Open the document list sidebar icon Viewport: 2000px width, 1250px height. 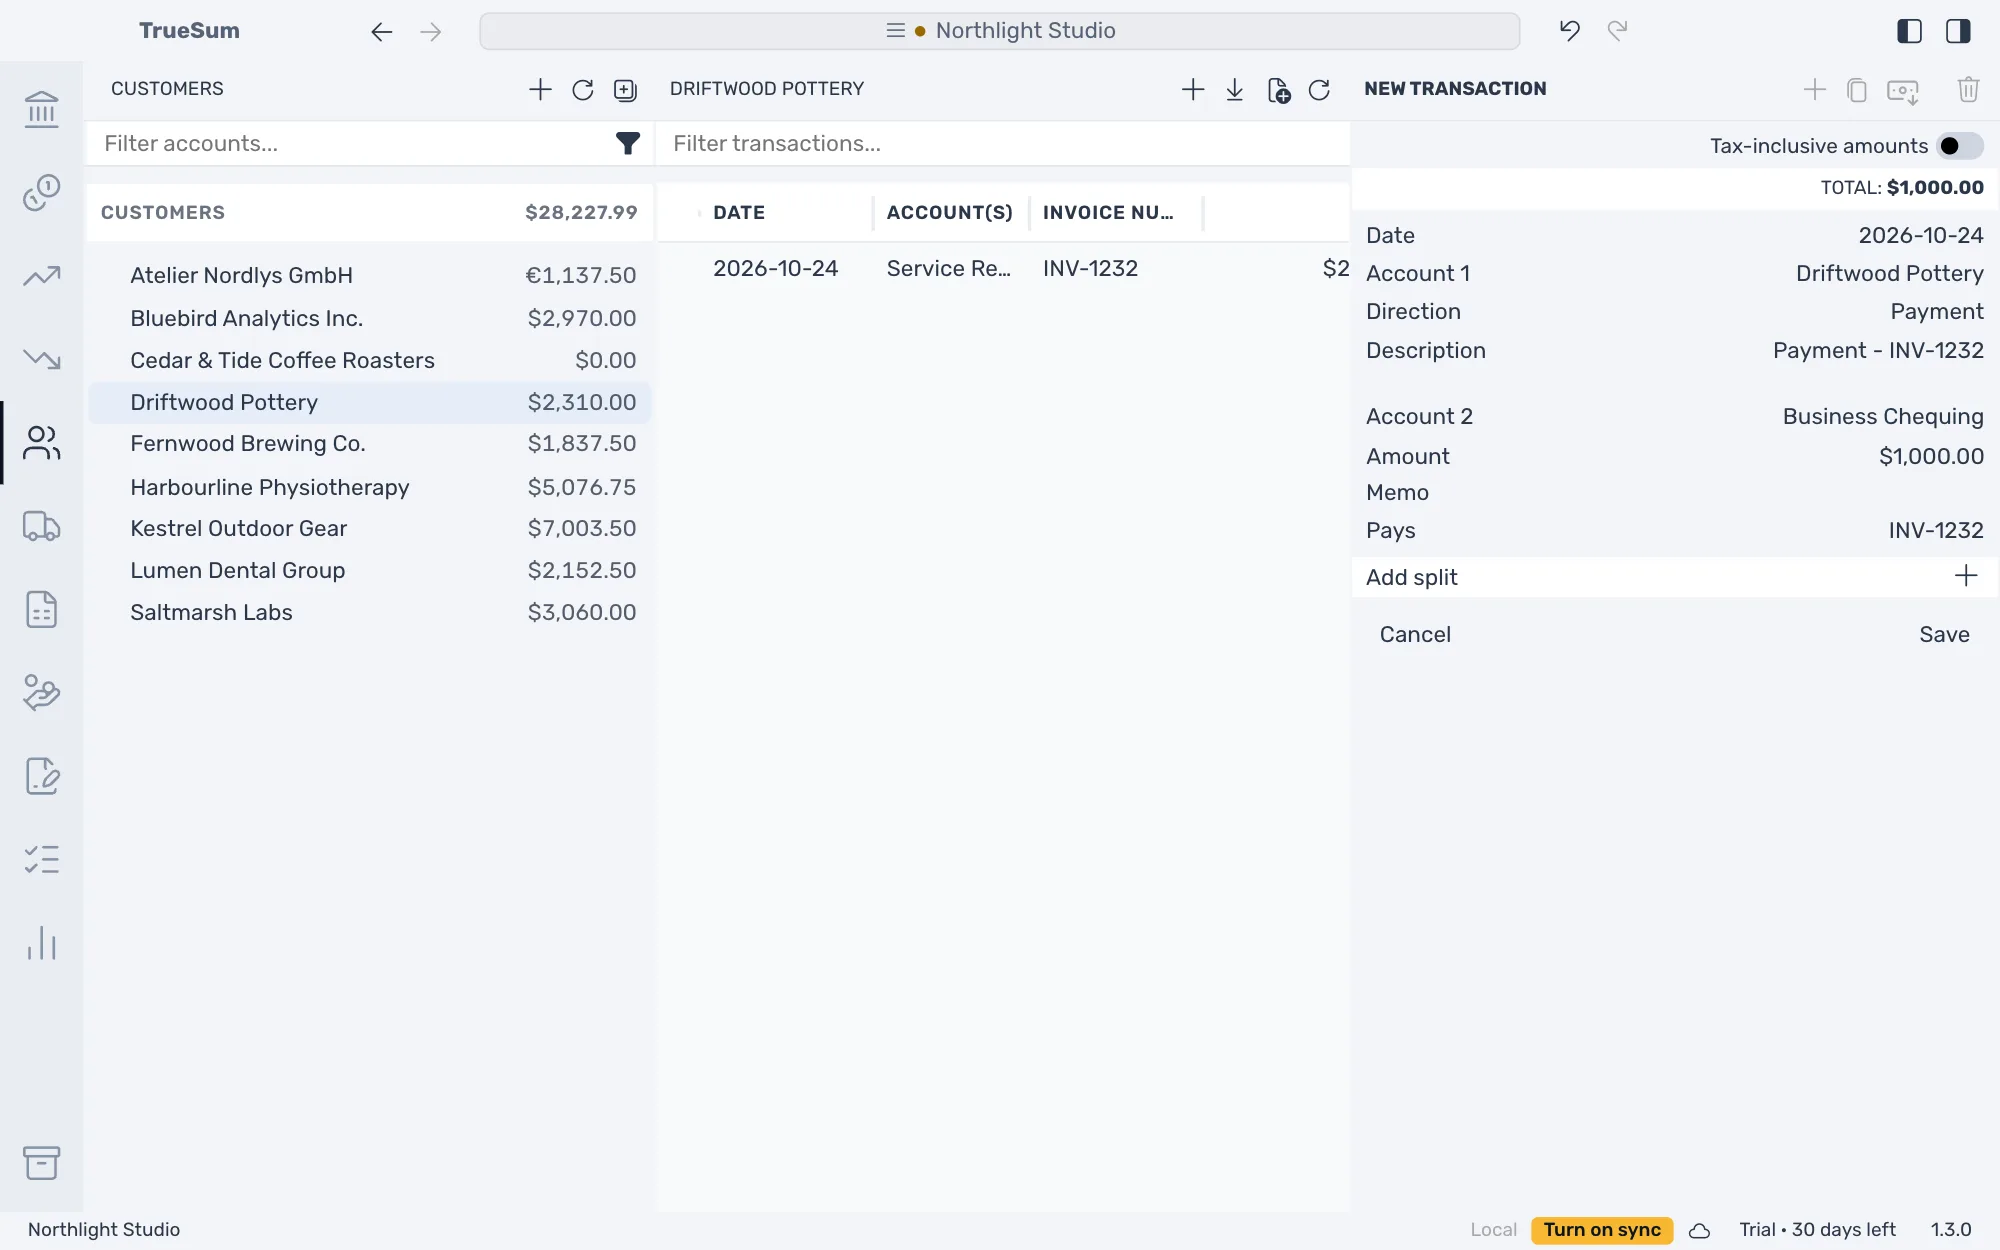(x=41, y=609)
